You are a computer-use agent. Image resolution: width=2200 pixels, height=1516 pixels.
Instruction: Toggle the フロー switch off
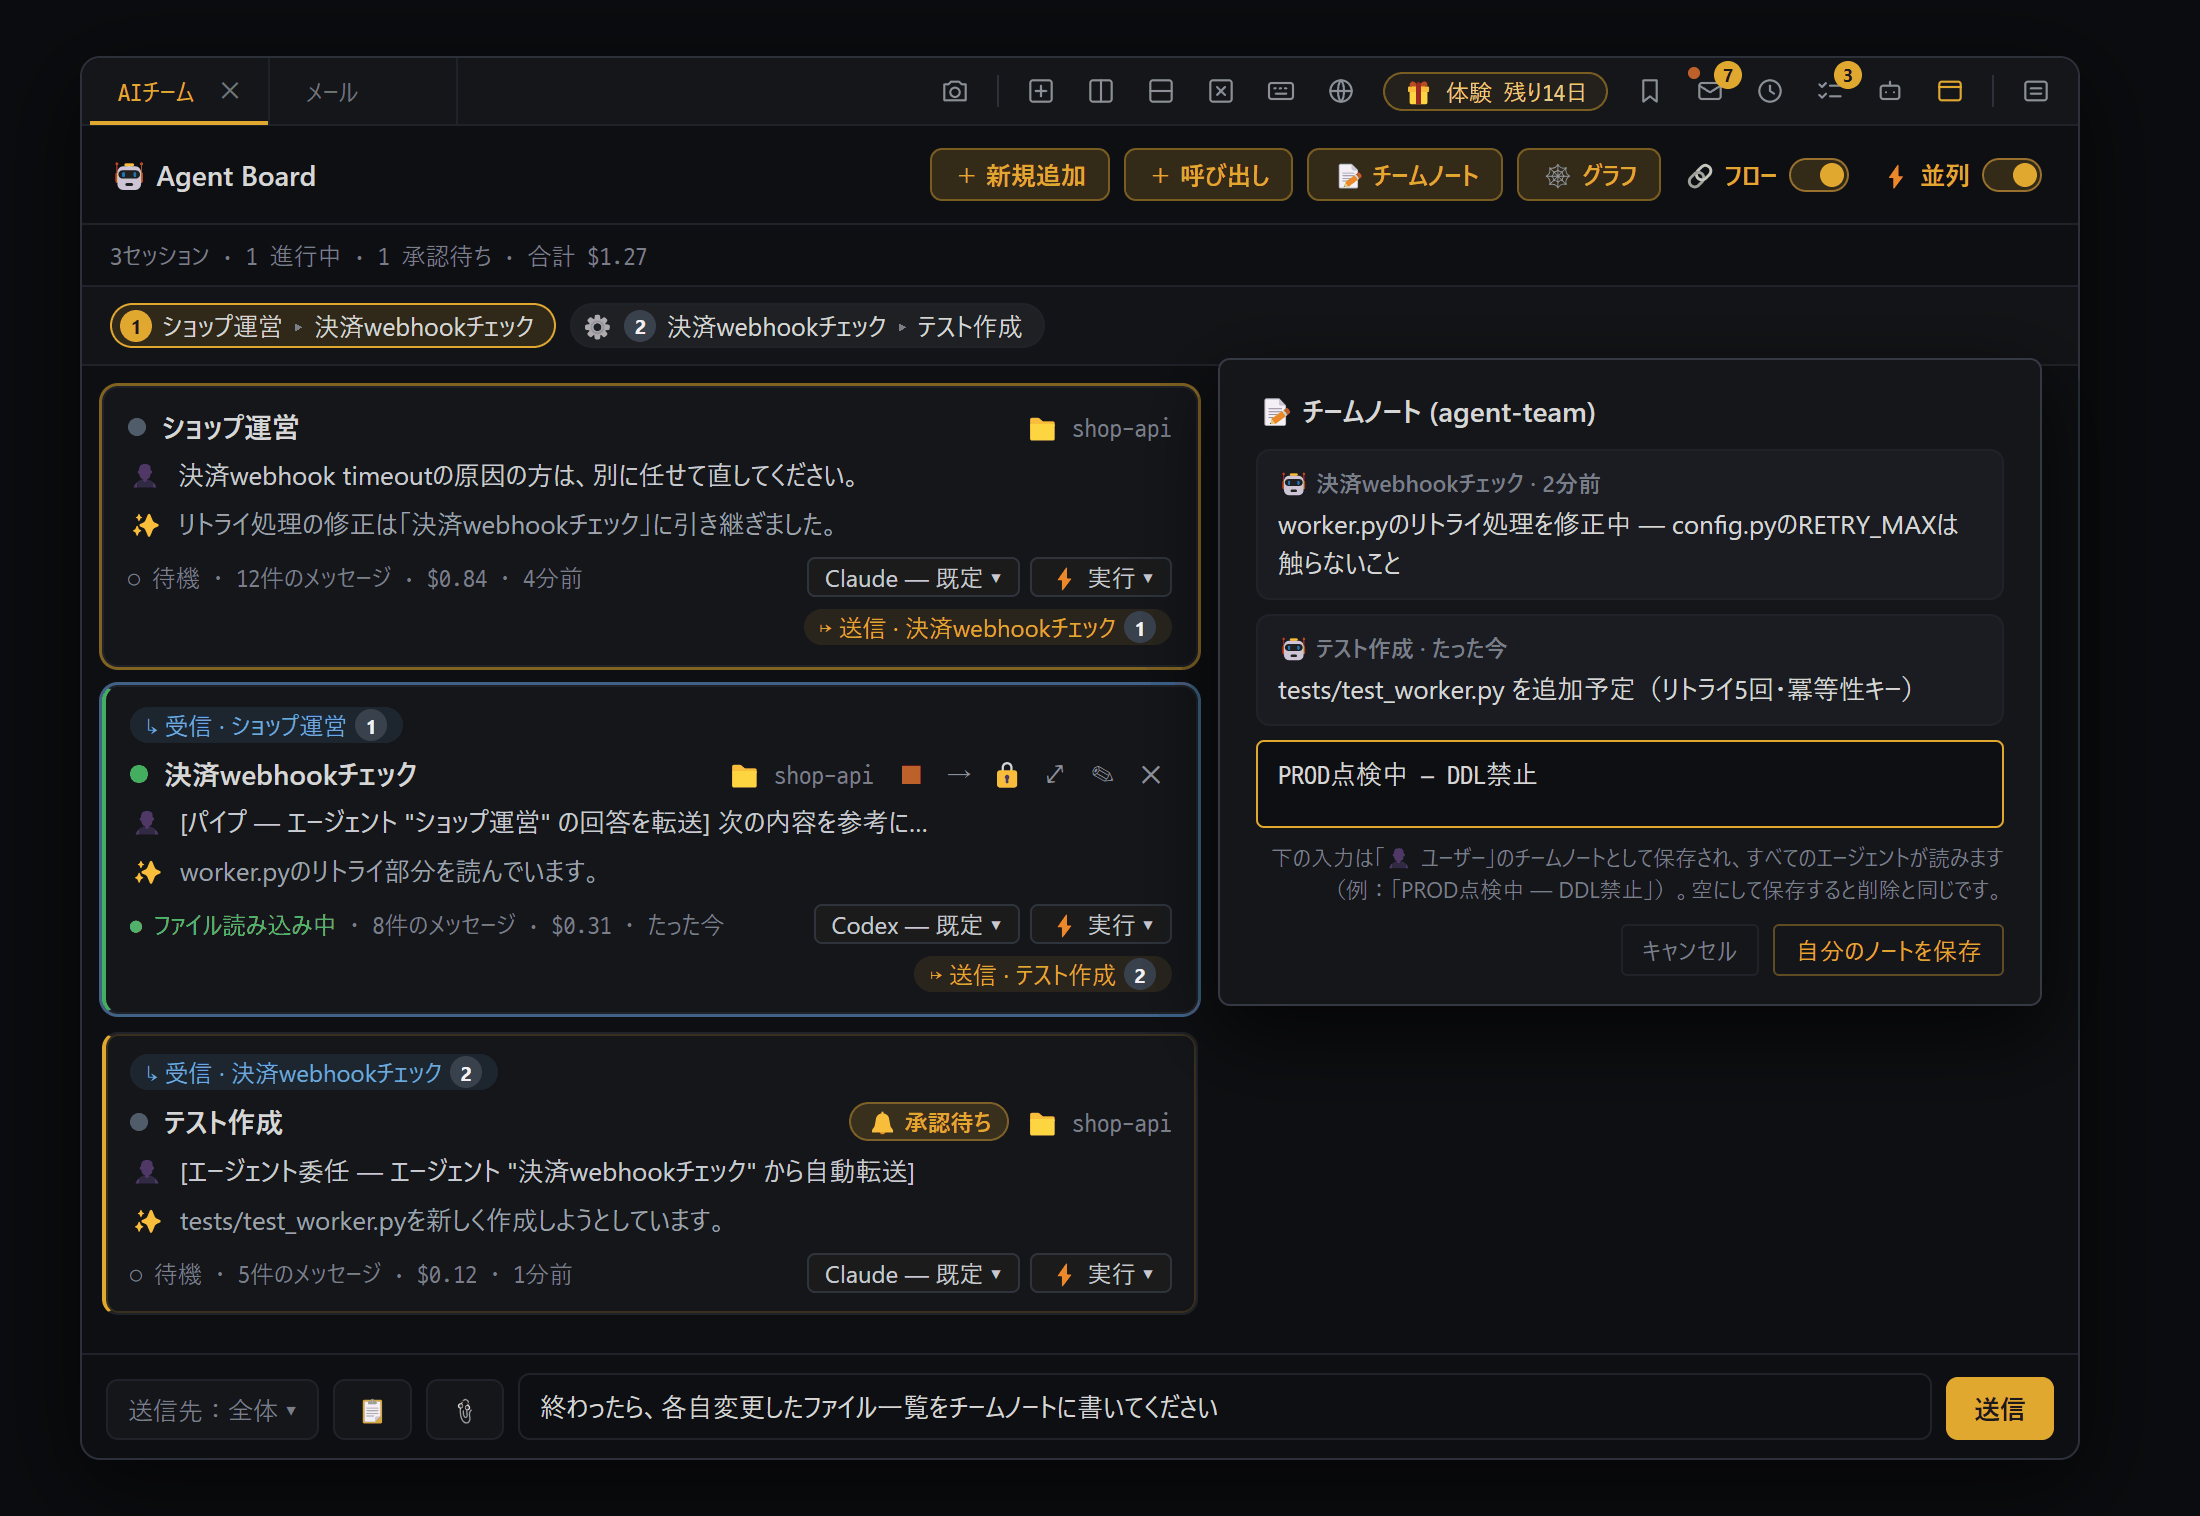click(1819, 176)
